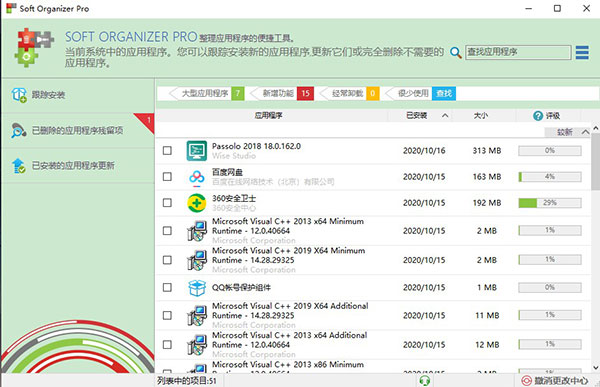Click the list vertical scrollbar thumb
Screen dimensions: 600x387
coord(595,162)
